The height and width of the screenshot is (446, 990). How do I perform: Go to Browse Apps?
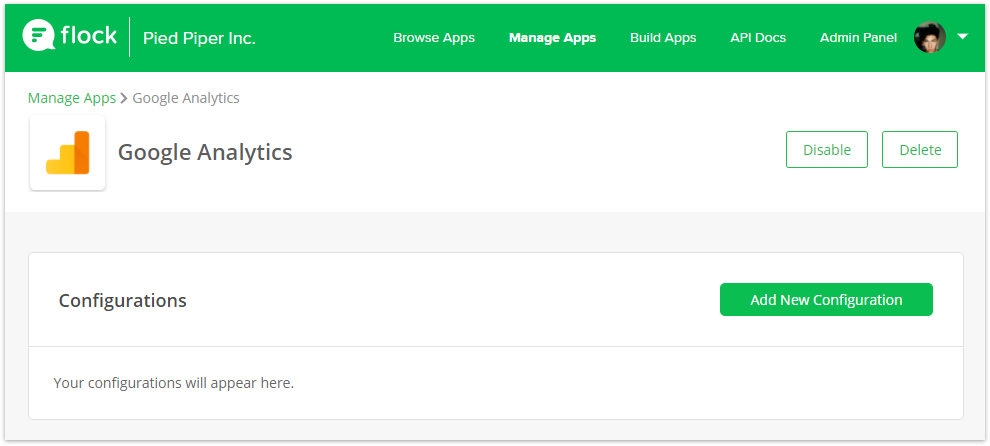(x=434, y=38)
